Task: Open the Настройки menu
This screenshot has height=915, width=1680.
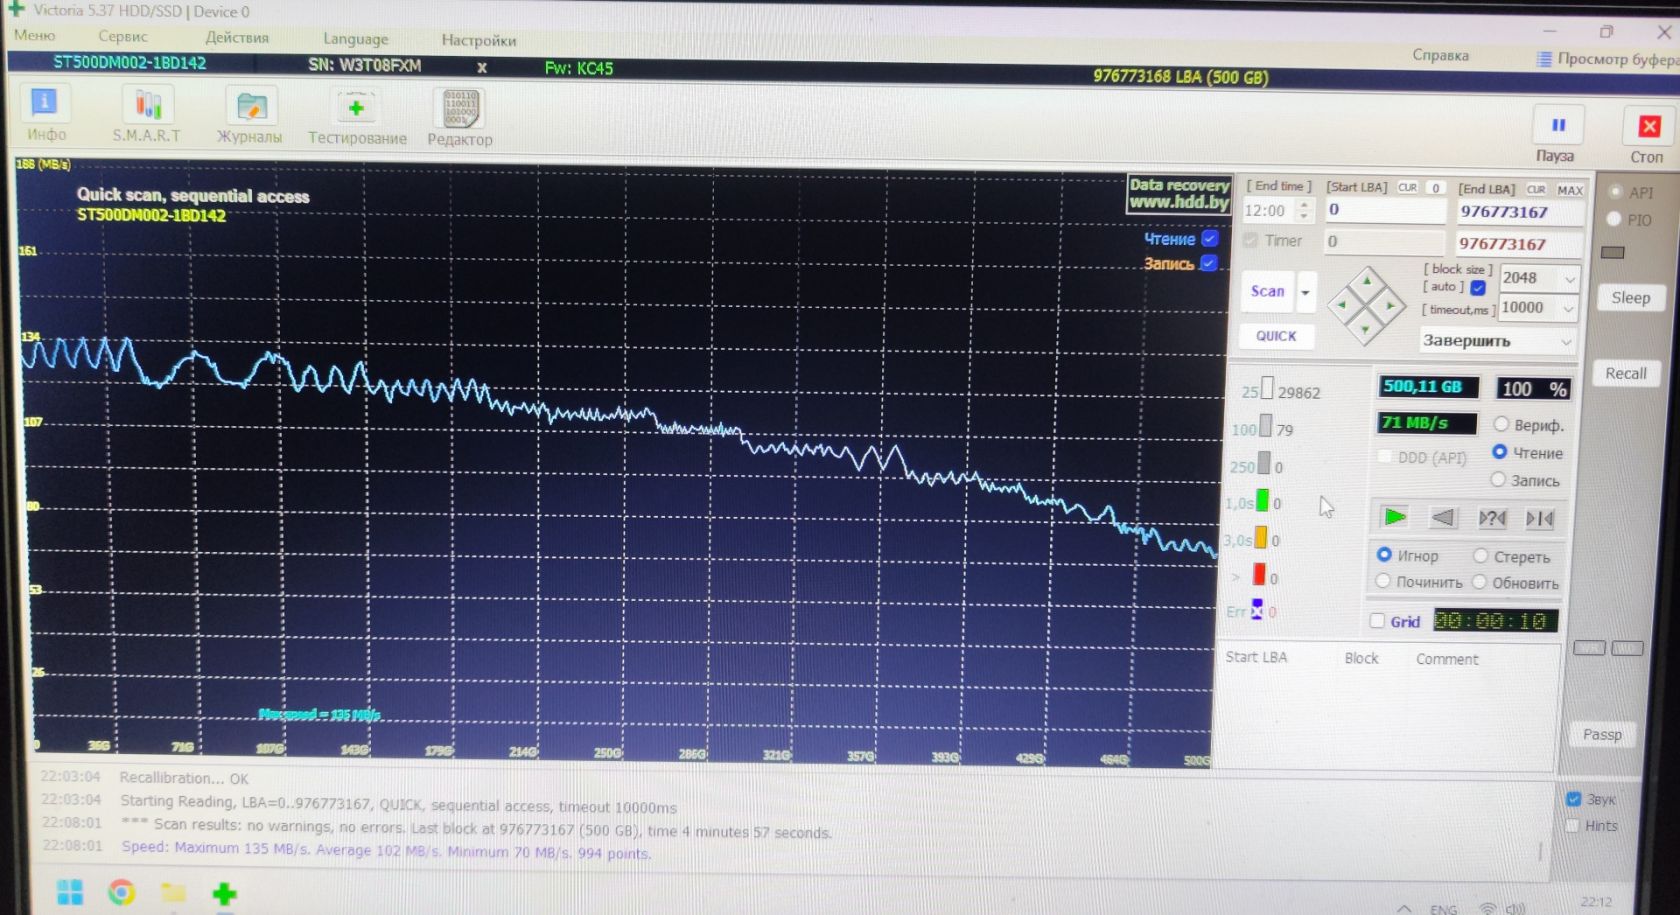Action: point(479,40)
